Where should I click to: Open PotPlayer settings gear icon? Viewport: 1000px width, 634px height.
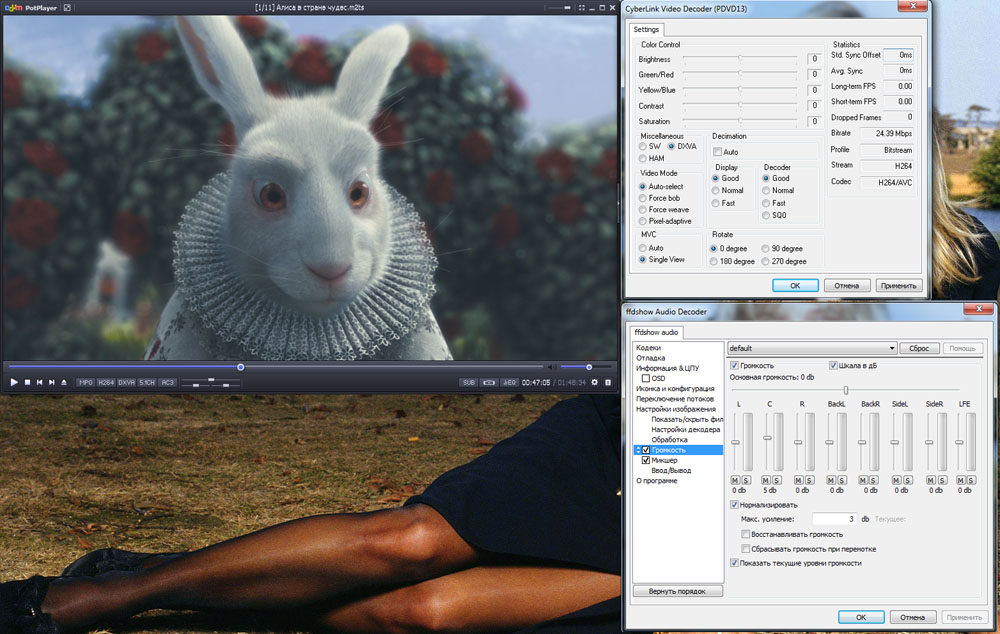[x=594, y=382]
